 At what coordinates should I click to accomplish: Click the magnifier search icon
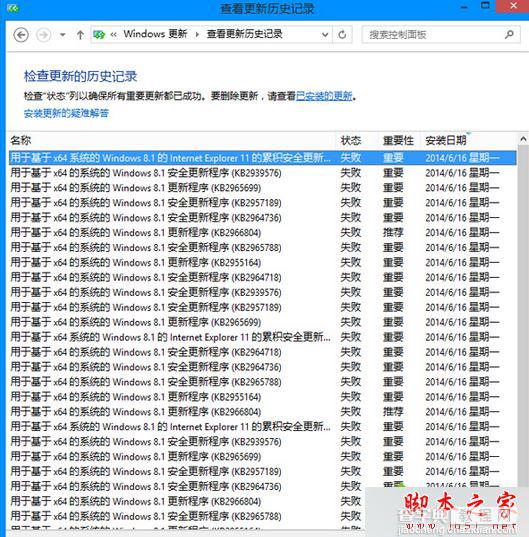[x=509, y=35]
